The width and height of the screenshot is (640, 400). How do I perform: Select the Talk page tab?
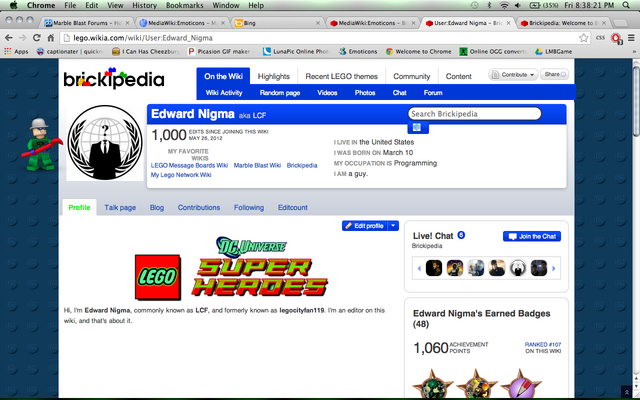(x=120, y=207)
